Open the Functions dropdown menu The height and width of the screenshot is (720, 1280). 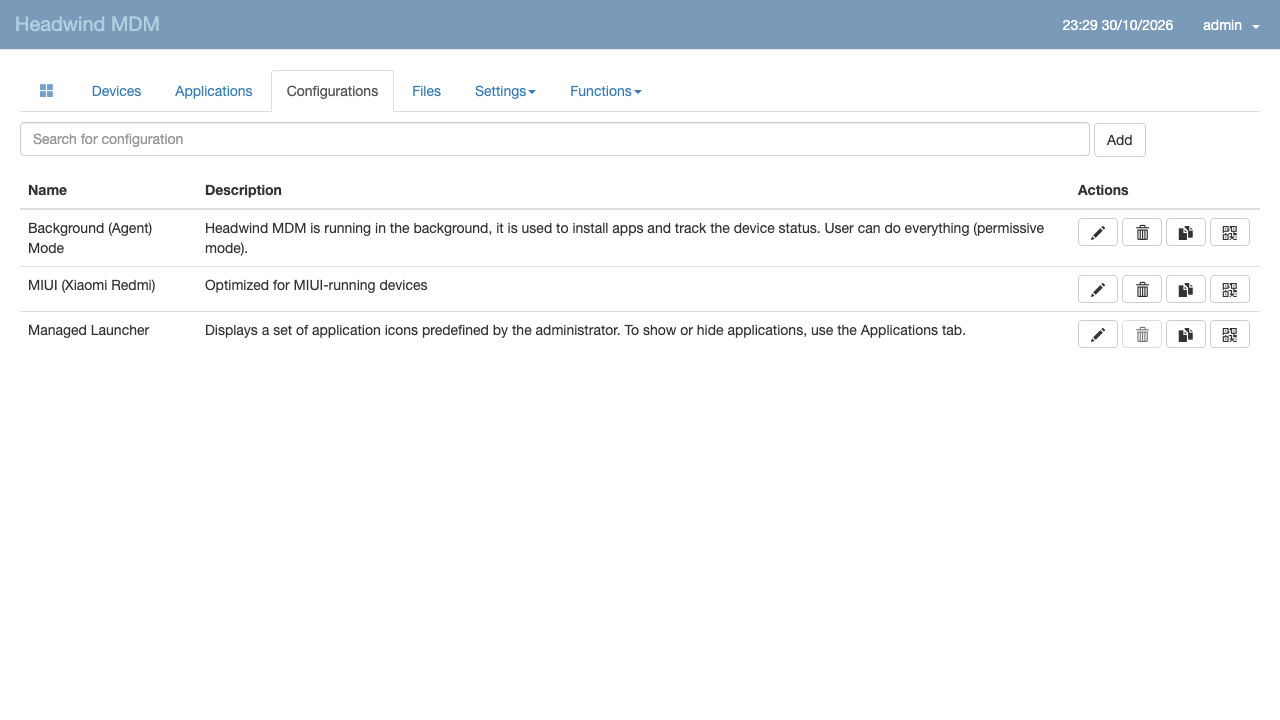[x=606, y=91]
